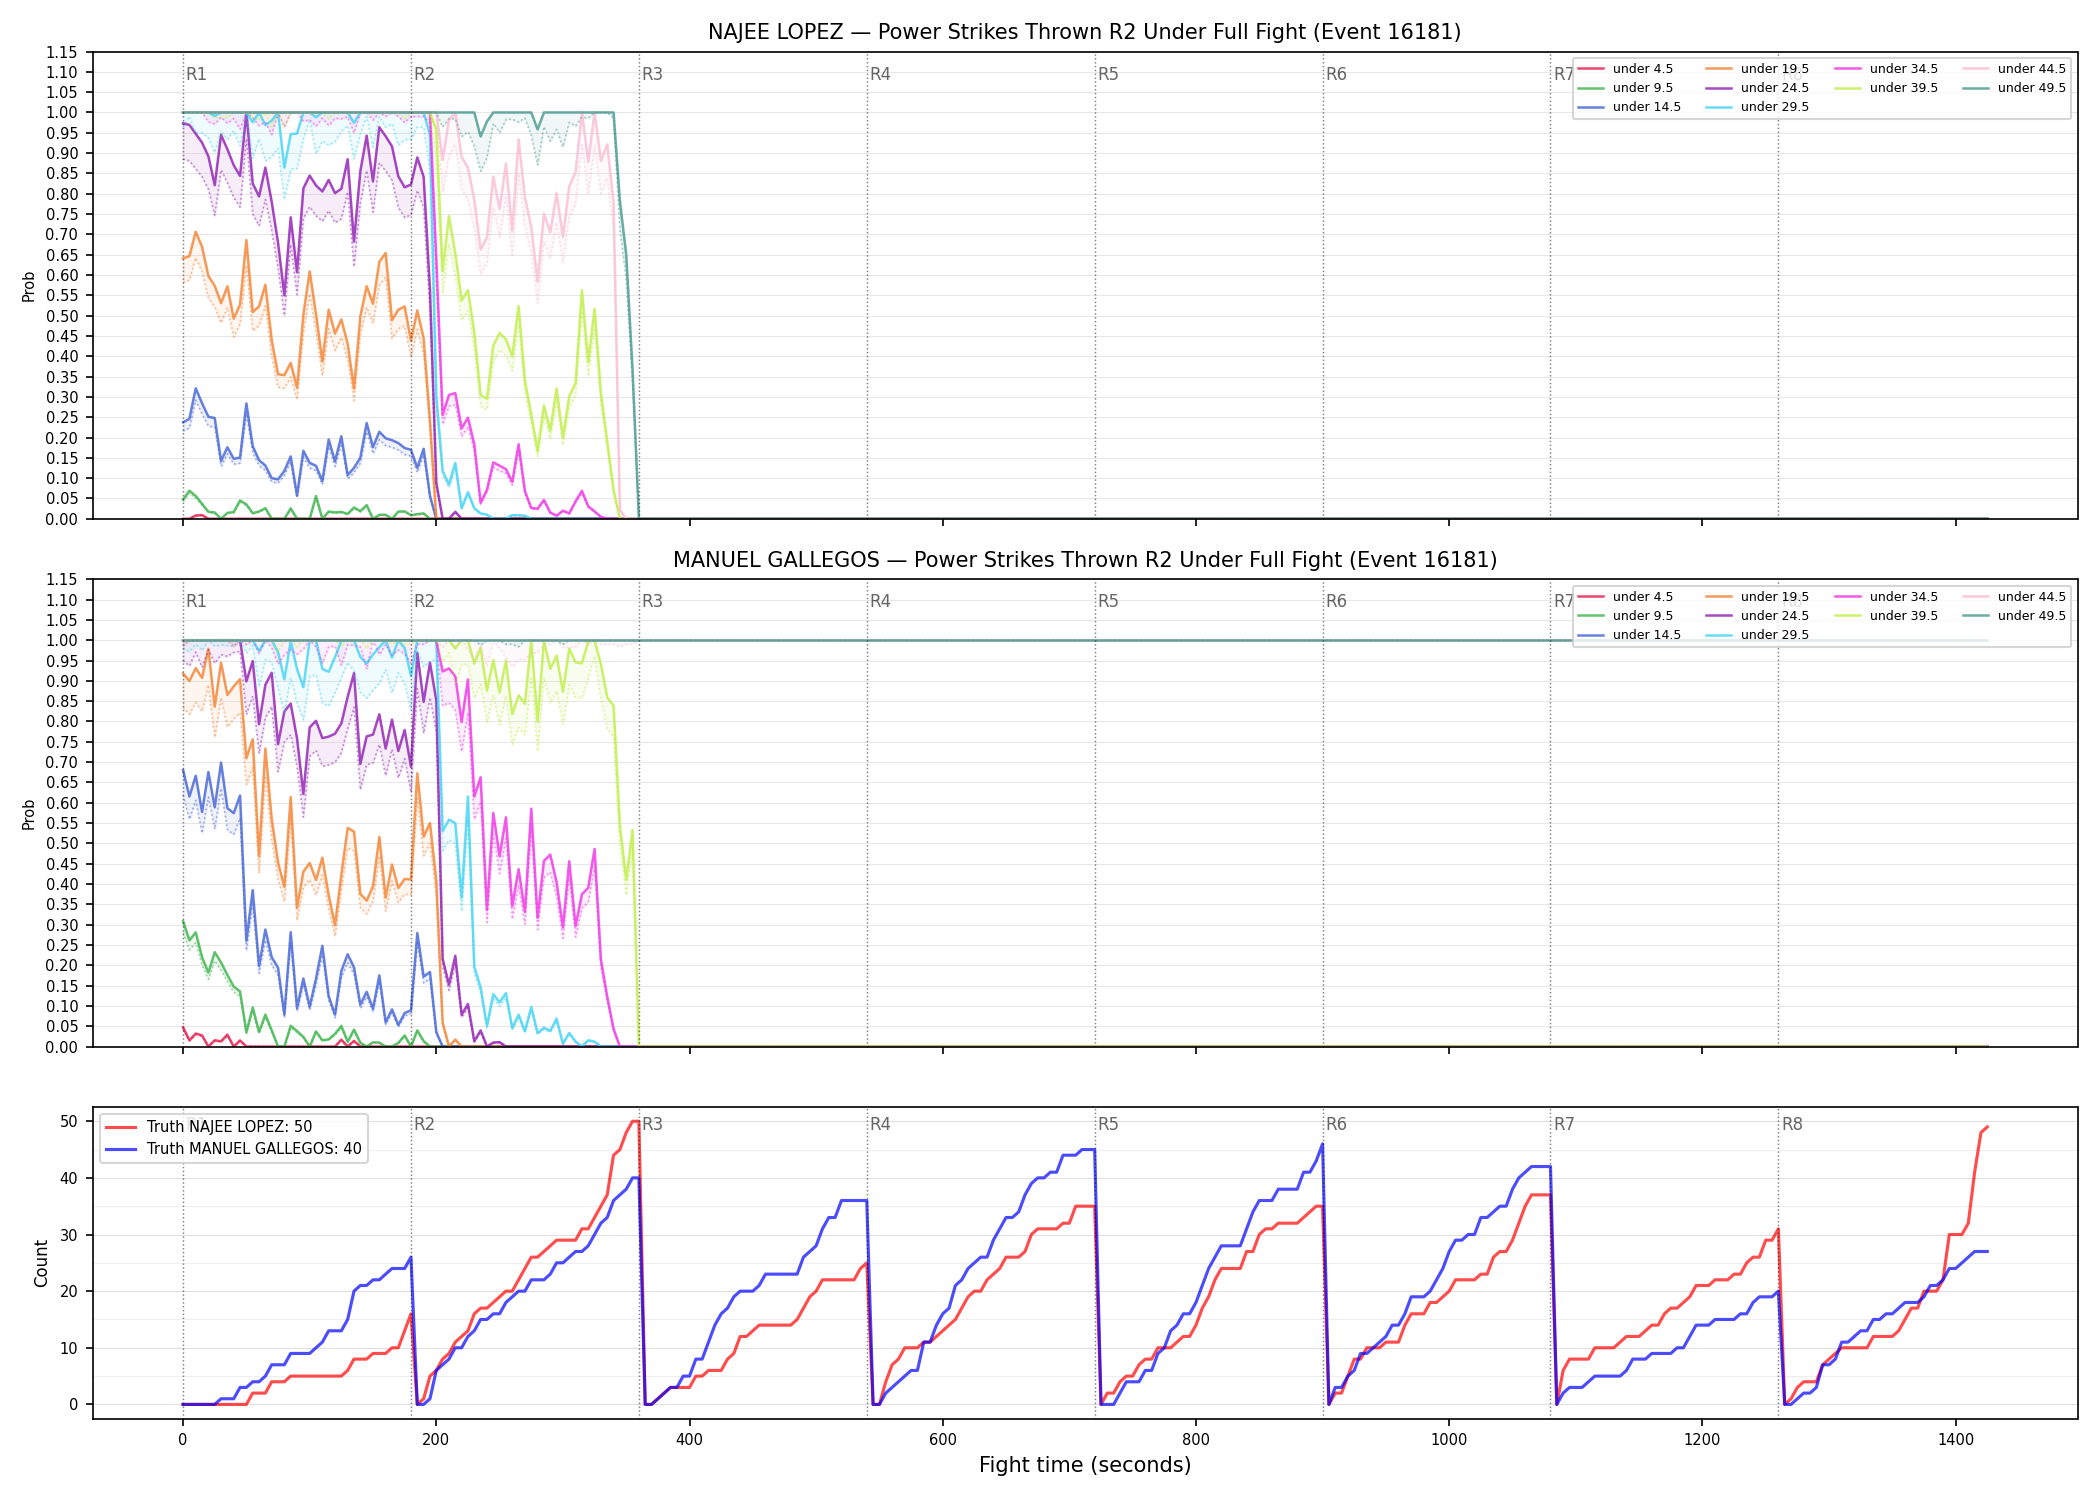
Task: Click the 50 tick on Count axis
Action: [x=69, y=1122]
